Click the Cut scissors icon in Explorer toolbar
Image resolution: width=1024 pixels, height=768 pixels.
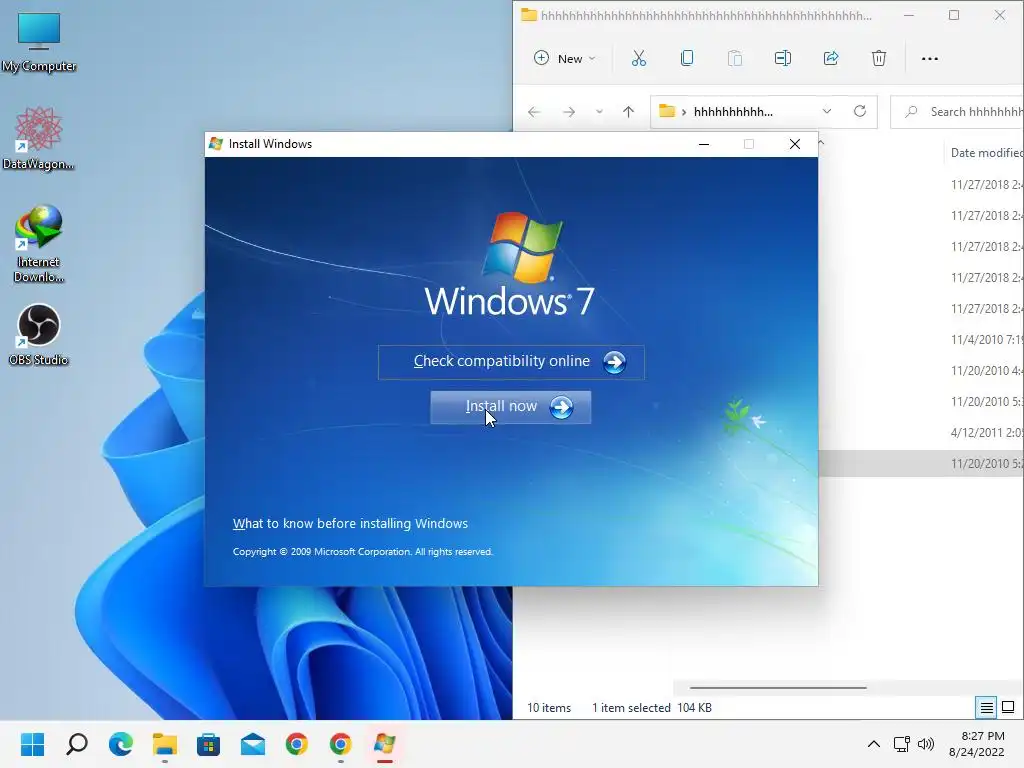tap(639, 59)
